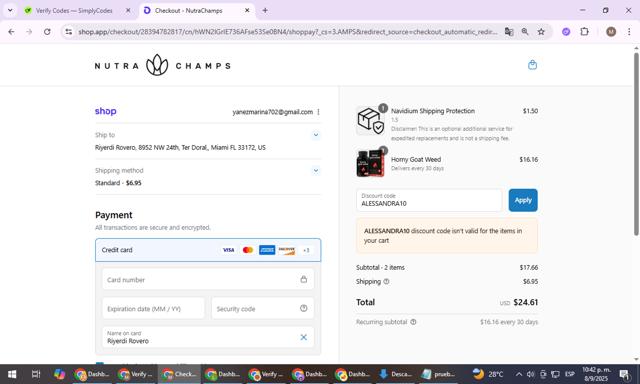Click the Discount code input field
Image resolution: width=640 pixels, height=384 pixels.
429,200
